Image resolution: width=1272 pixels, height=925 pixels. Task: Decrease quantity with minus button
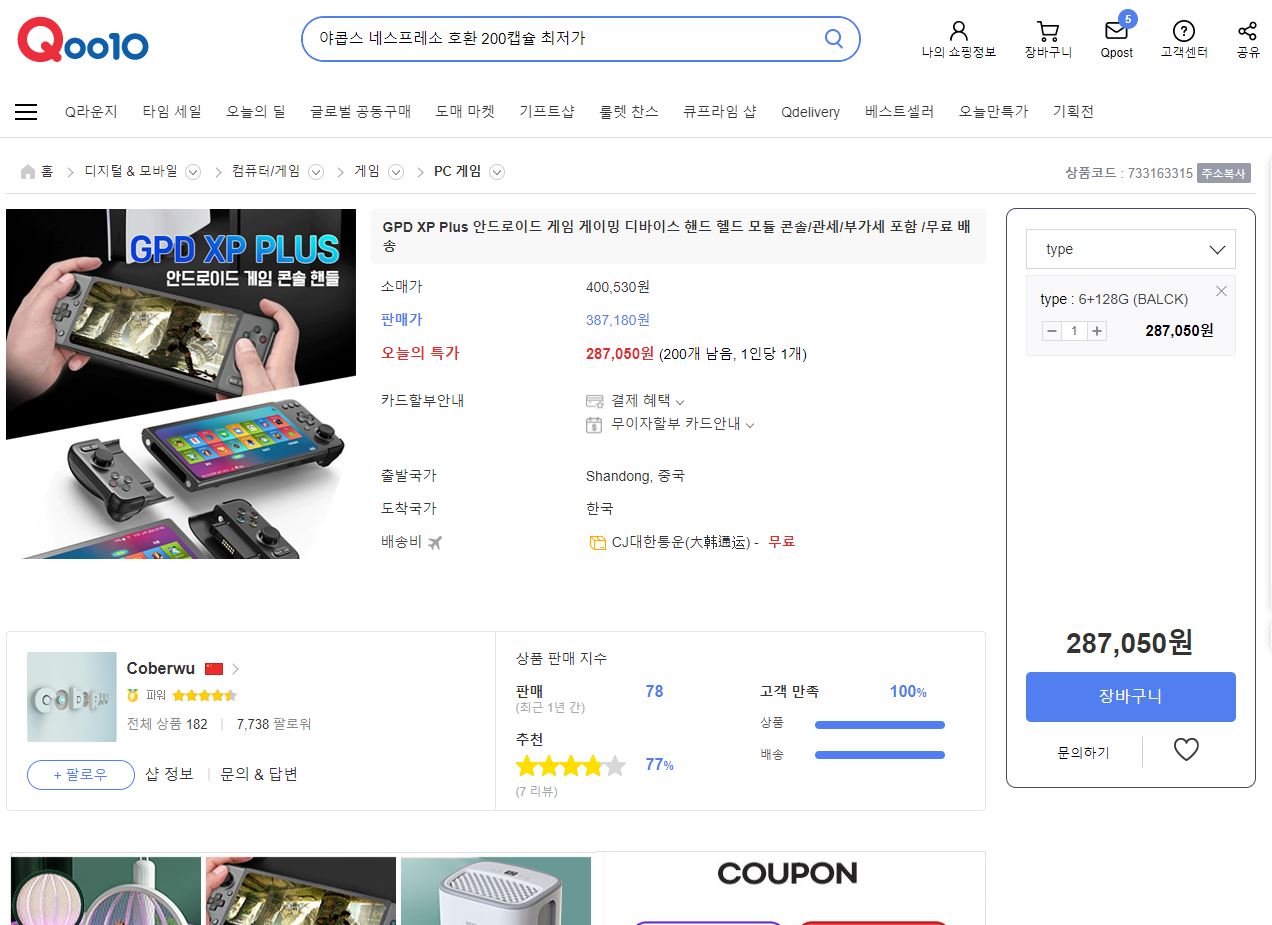[x=1052, y=331]
